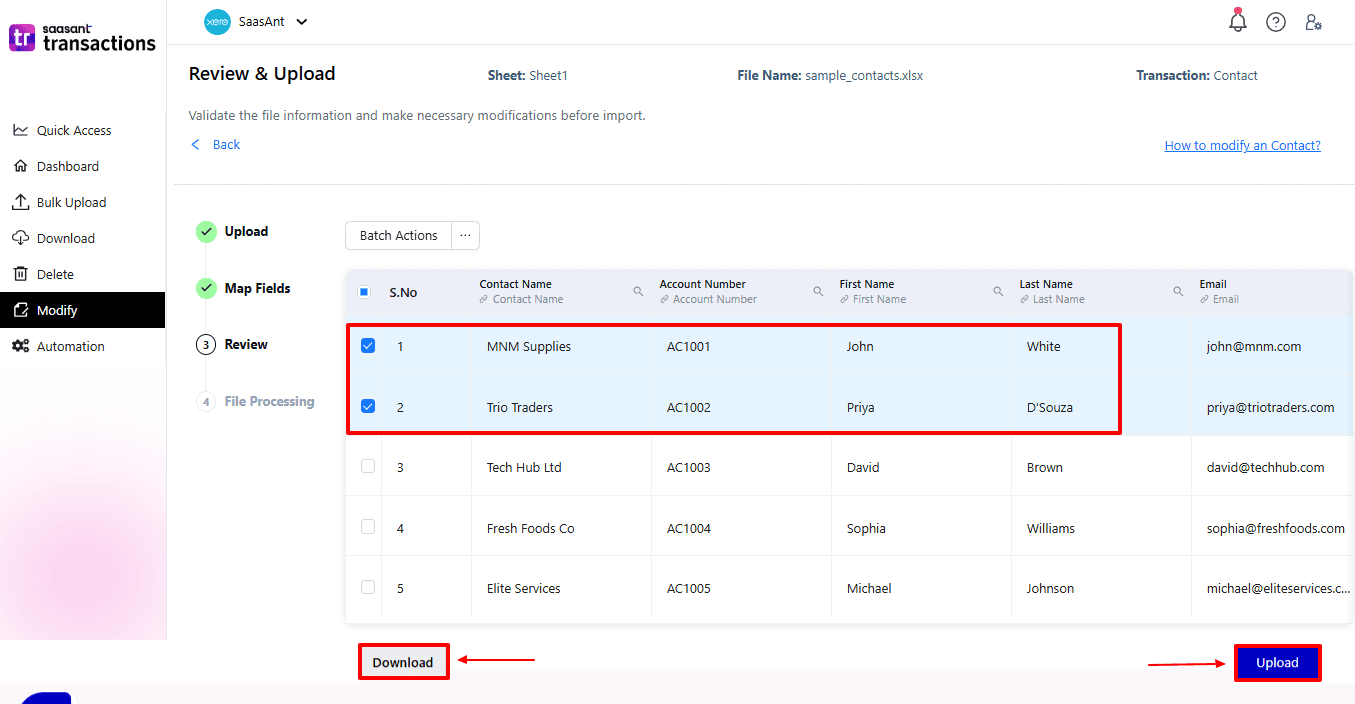Screen dimensions: 1355x704
Task: Open the ellipsis menu next to Batch Actions
Action: [x=464, y=235]
